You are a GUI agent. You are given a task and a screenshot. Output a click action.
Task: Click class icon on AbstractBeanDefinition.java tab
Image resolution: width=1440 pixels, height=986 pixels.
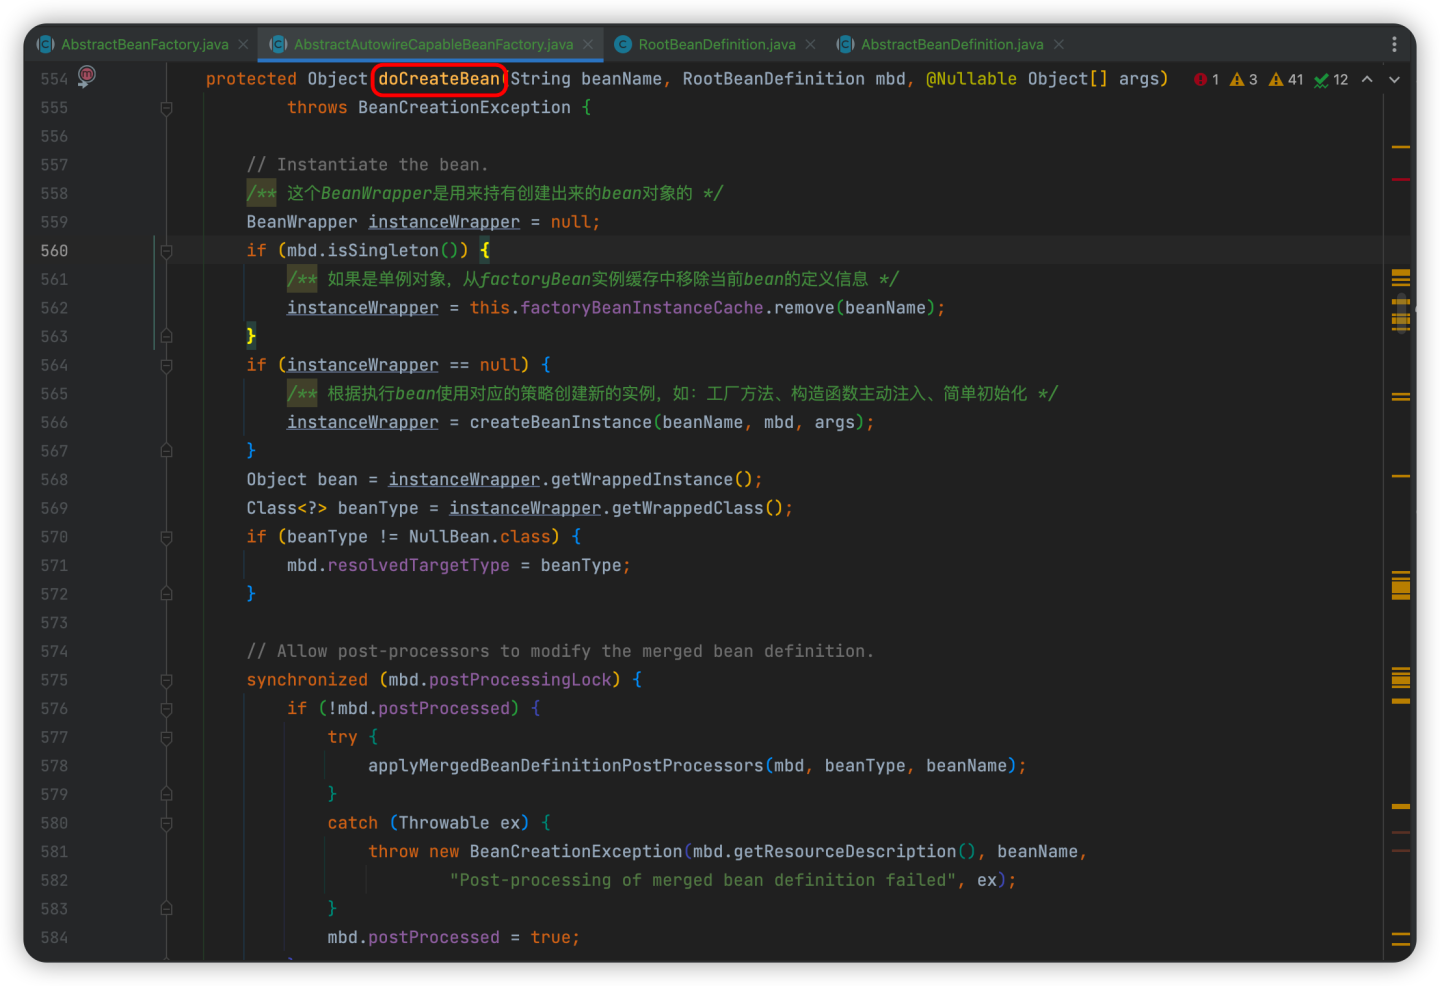(846, 44)
